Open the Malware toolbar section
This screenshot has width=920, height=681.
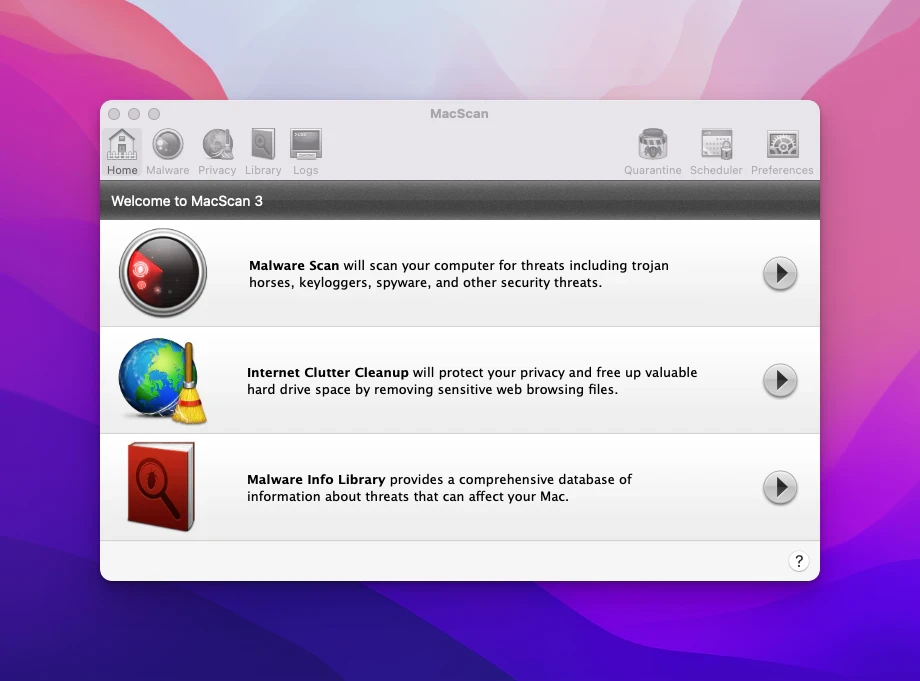(x=167, y=152)
